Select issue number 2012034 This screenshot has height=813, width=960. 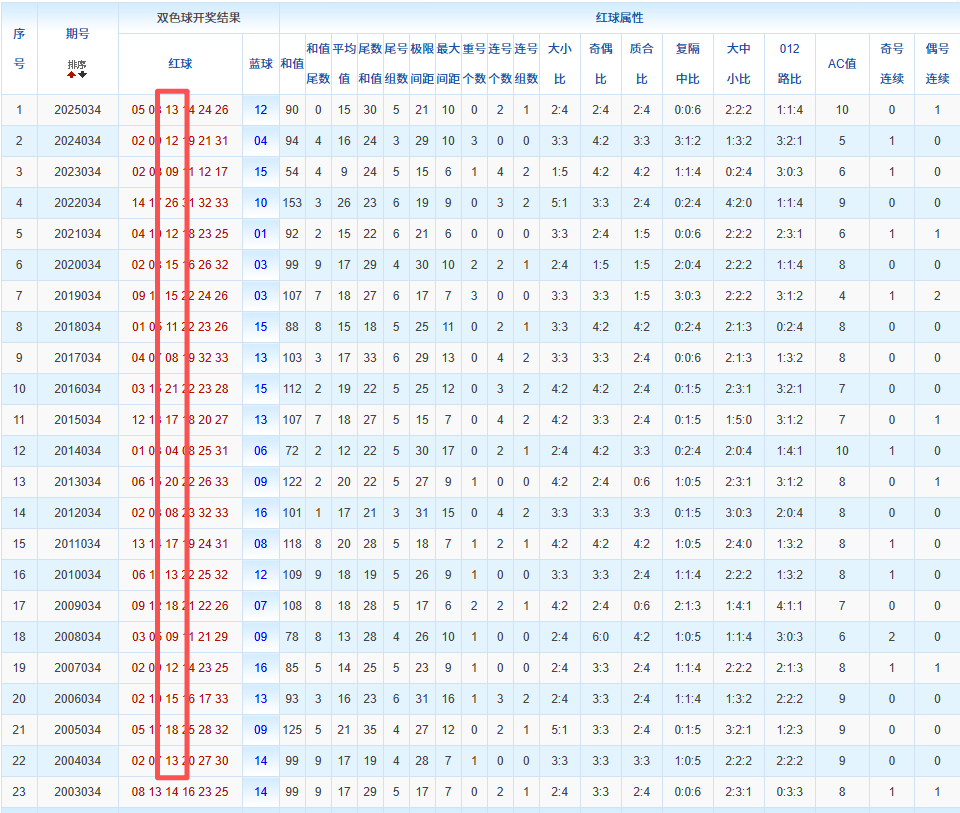[x=77, y=513]
